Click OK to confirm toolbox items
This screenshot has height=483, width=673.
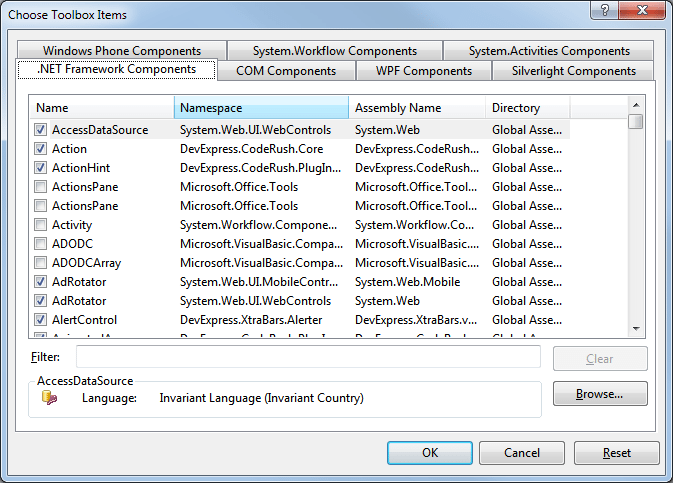(x=430, y=453)
